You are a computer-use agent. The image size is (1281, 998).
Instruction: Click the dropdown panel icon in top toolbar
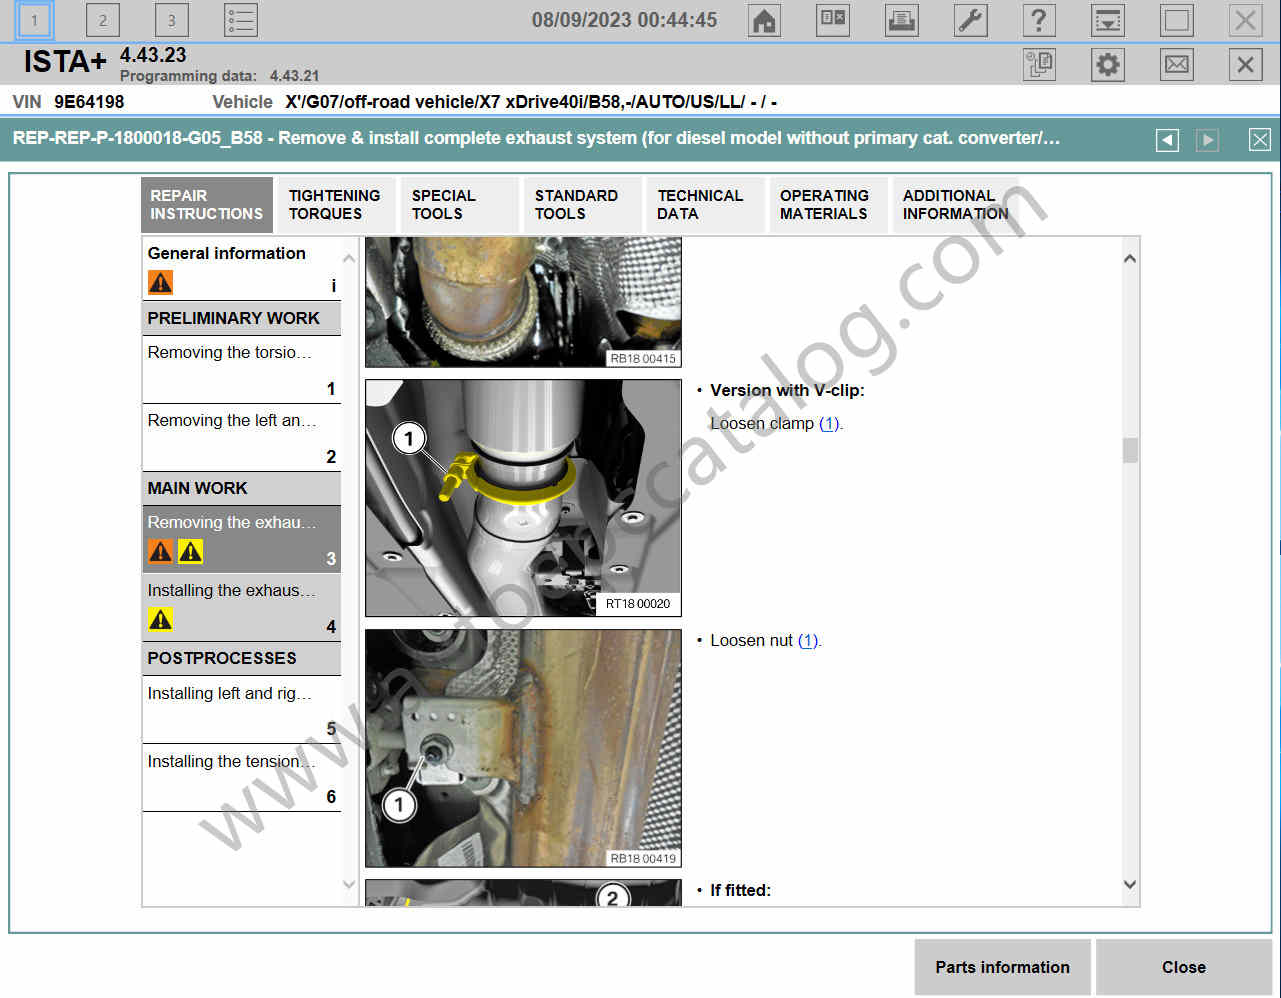(1108, 20)
